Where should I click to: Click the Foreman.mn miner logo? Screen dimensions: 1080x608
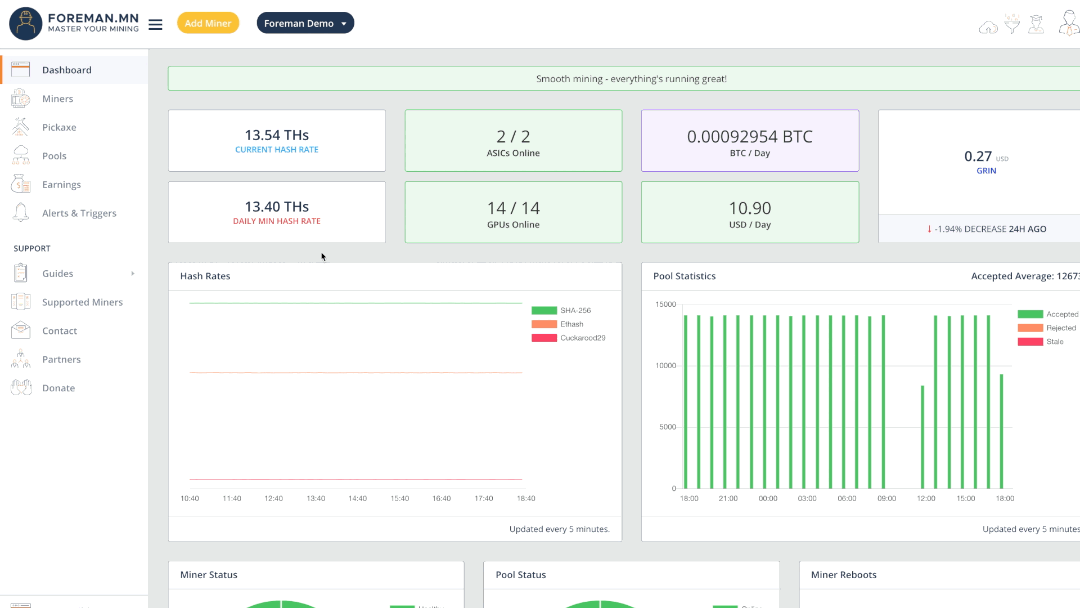[x=25, y=23]
